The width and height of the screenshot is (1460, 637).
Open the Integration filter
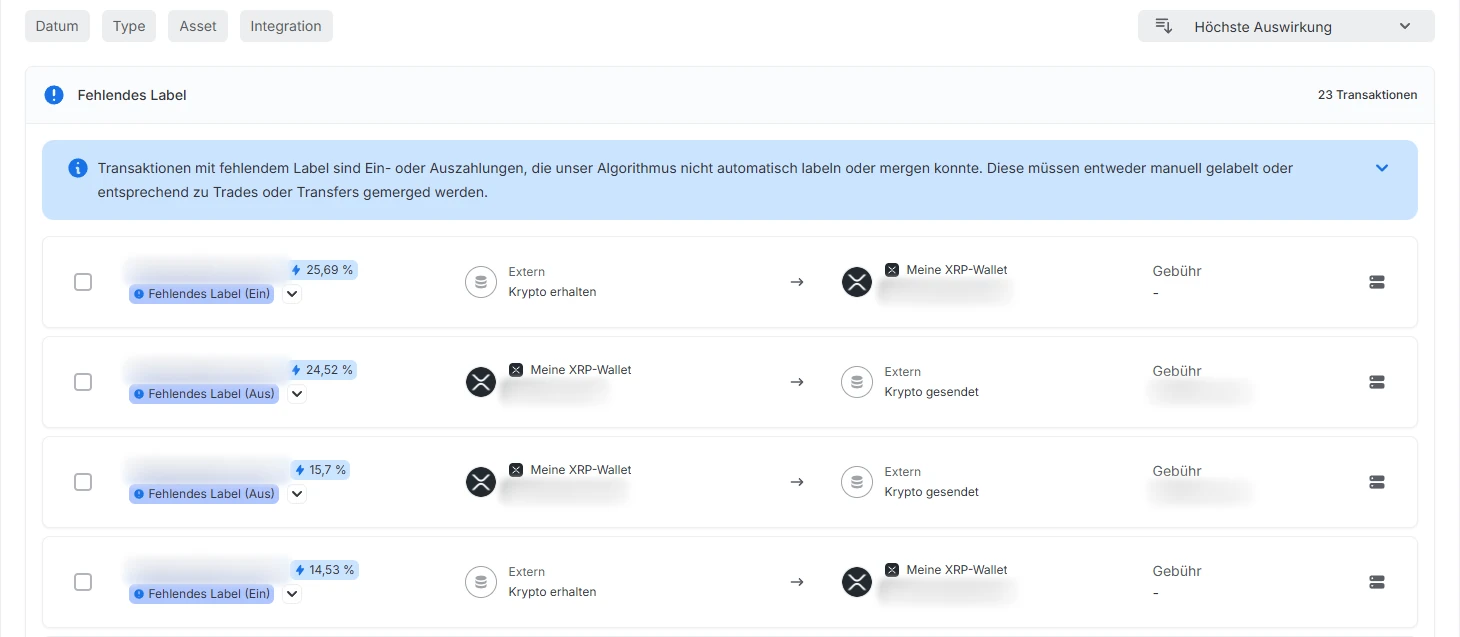[x=286, y=26]
